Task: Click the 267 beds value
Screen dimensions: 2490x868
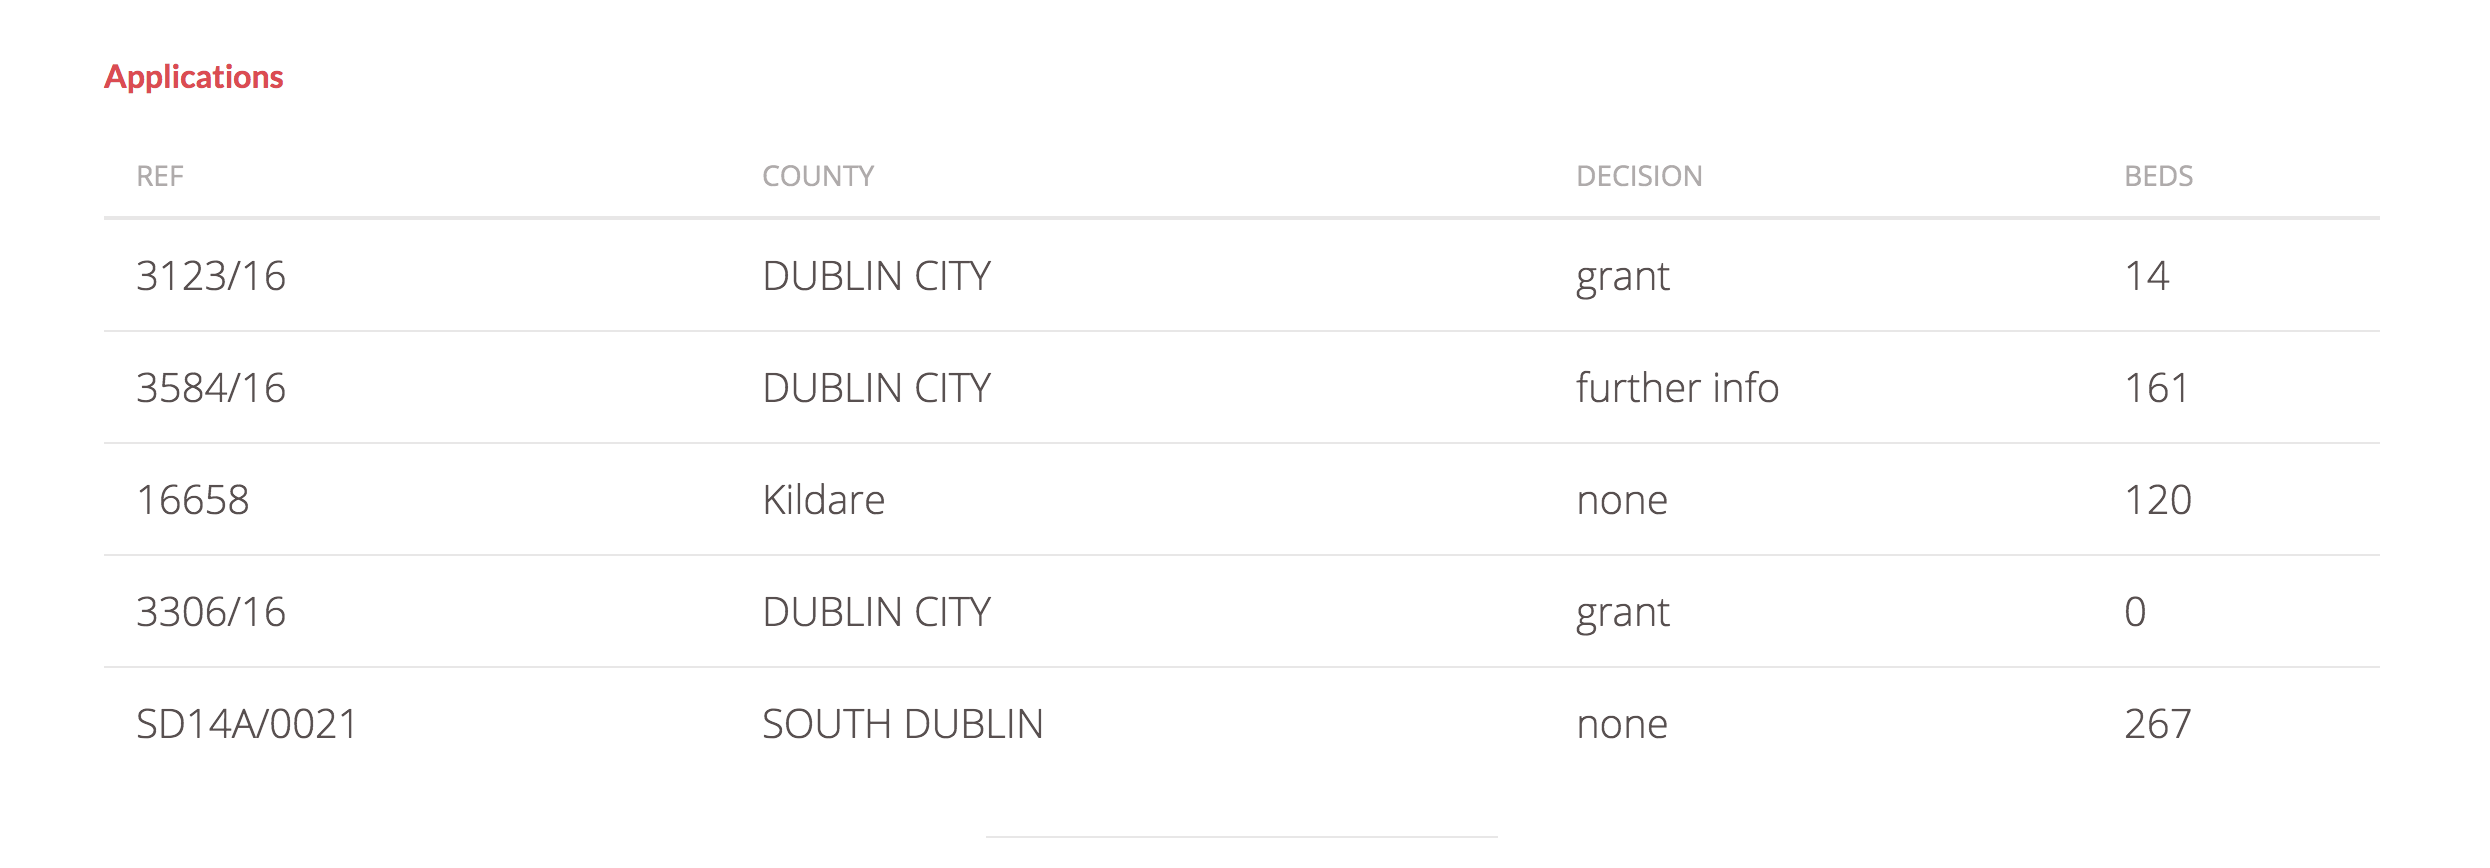Action: coord(2157,724)
